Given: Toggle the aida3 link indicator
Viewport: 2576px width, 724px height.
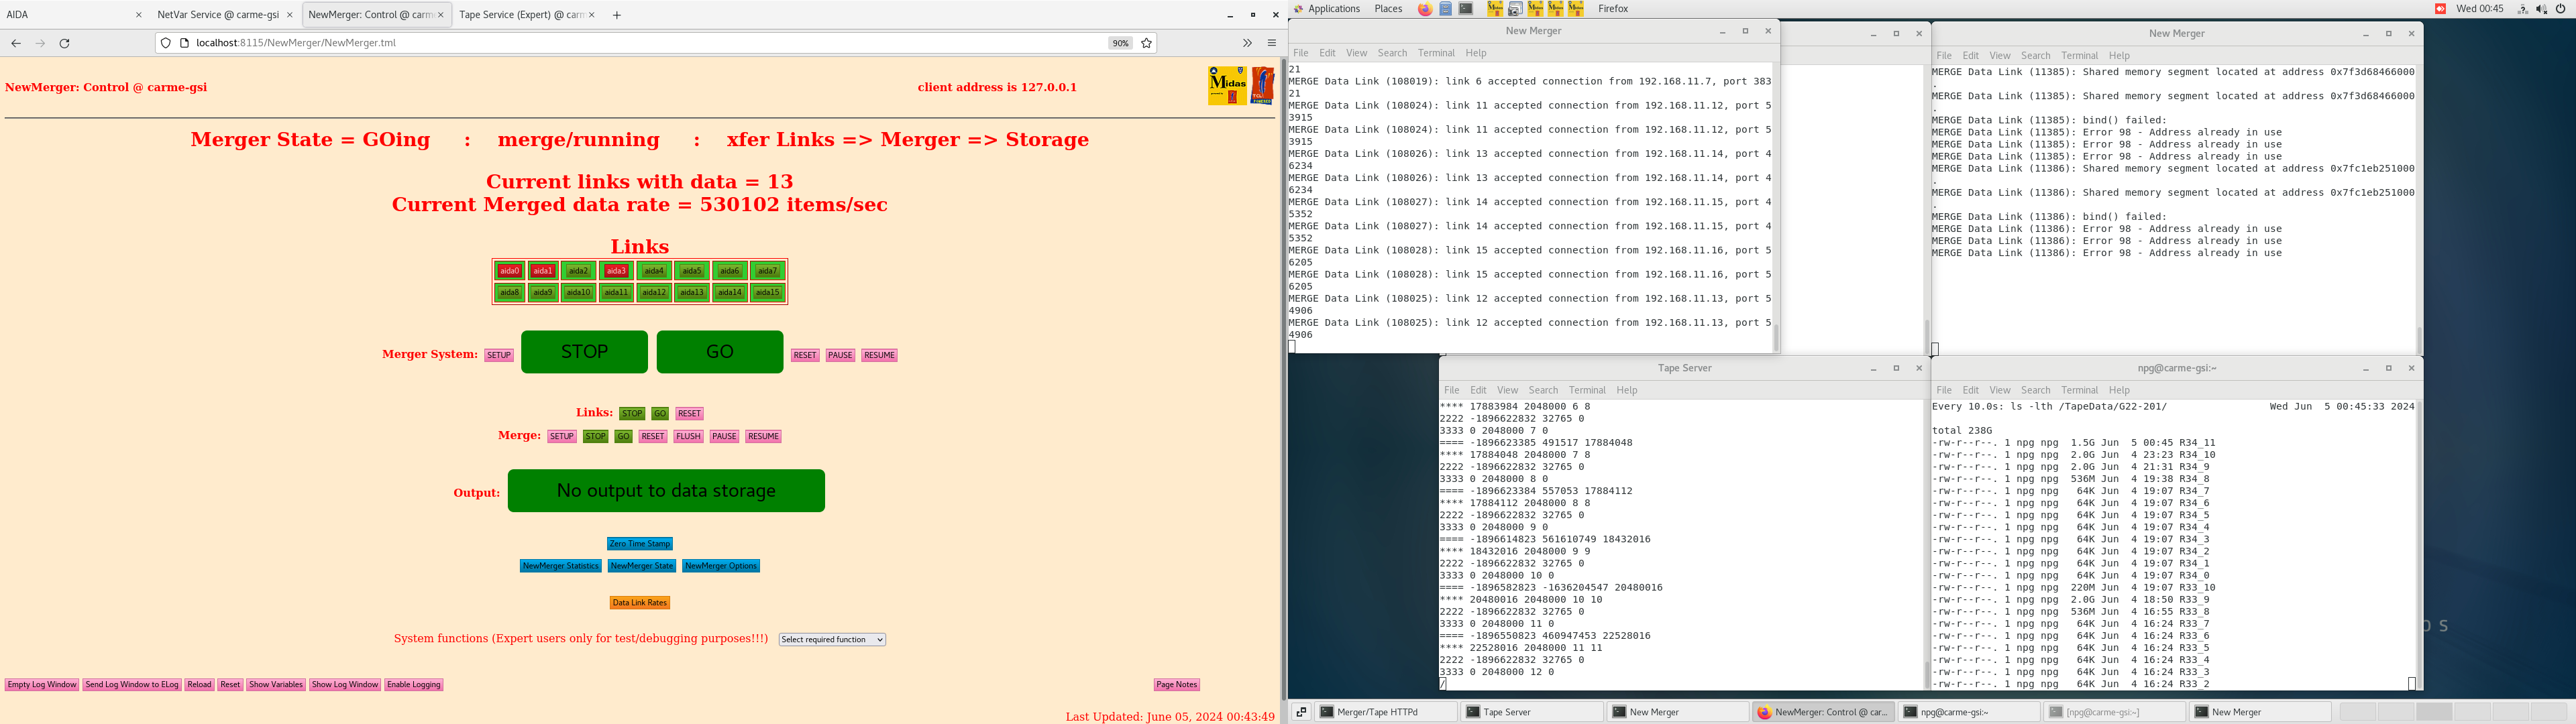Looking at the screenshot, I should (616, 271).
